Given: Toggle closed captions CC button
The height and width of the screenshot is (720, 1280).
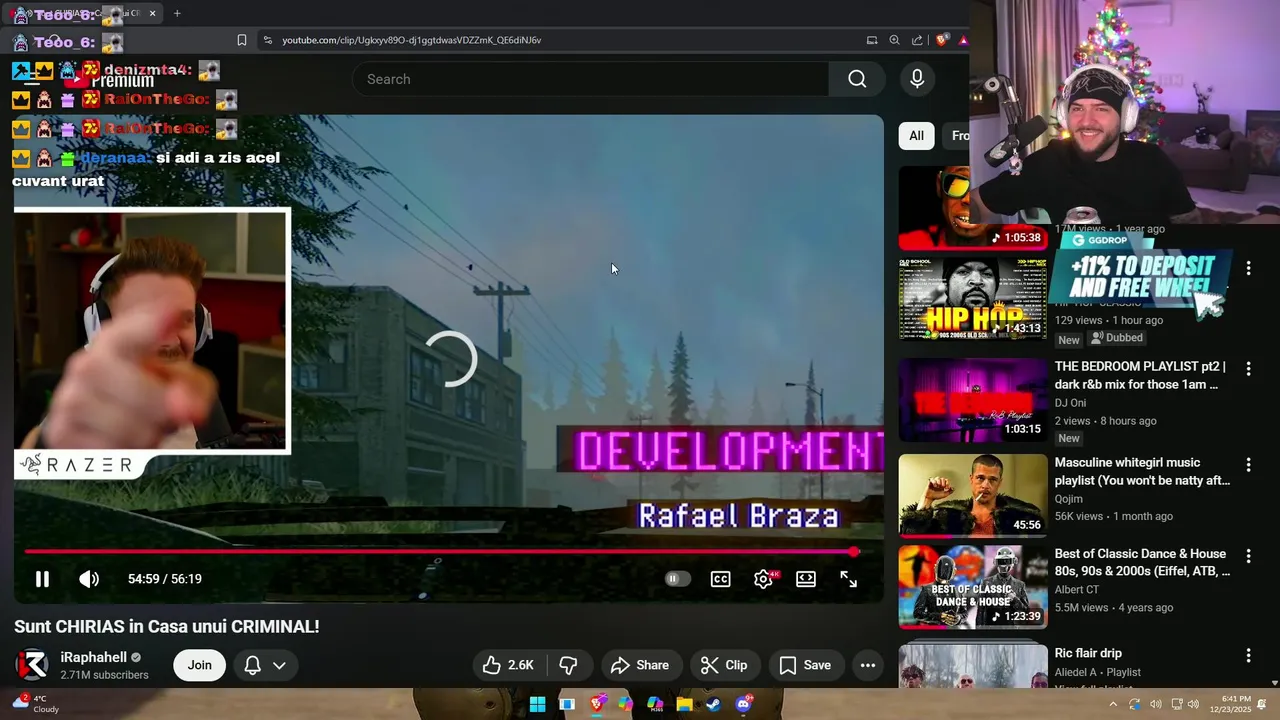Looking at the screenshot, I should coord(720,579).
